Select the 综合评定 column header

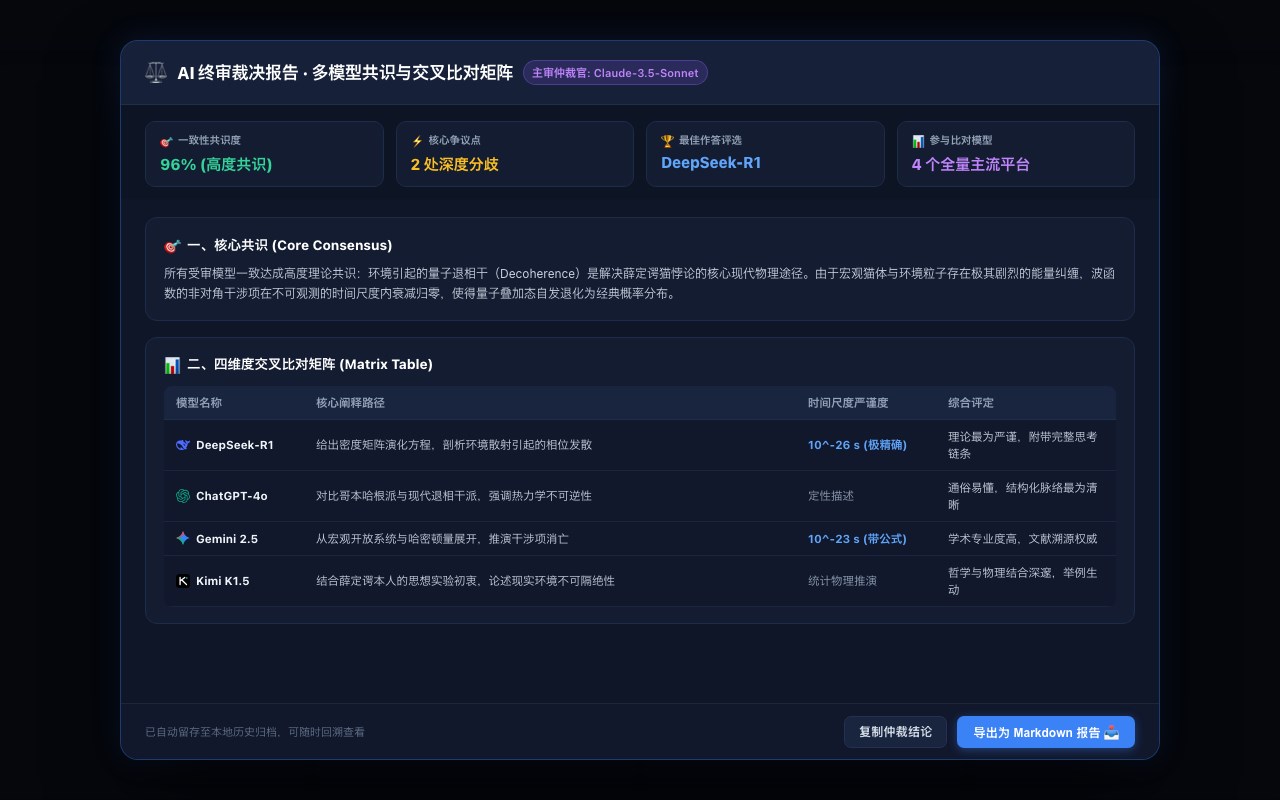(971, 403)
